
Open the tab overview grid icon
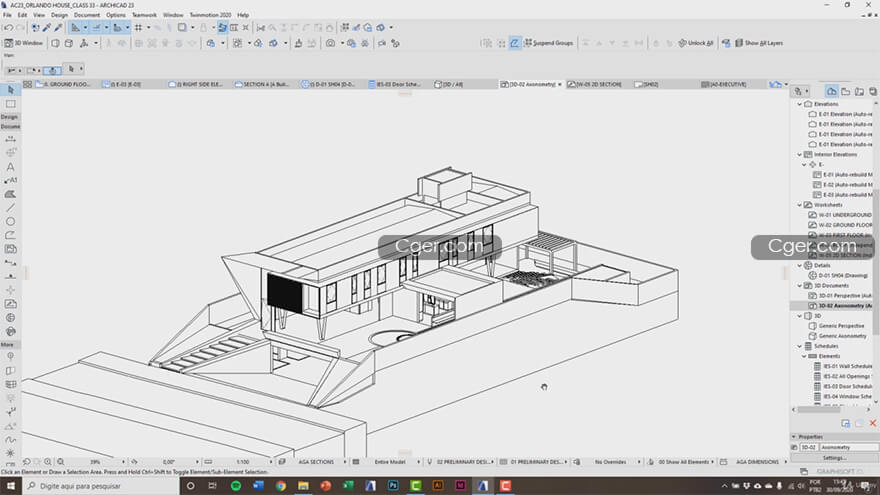pyautogui.click(x=27, y=84)
